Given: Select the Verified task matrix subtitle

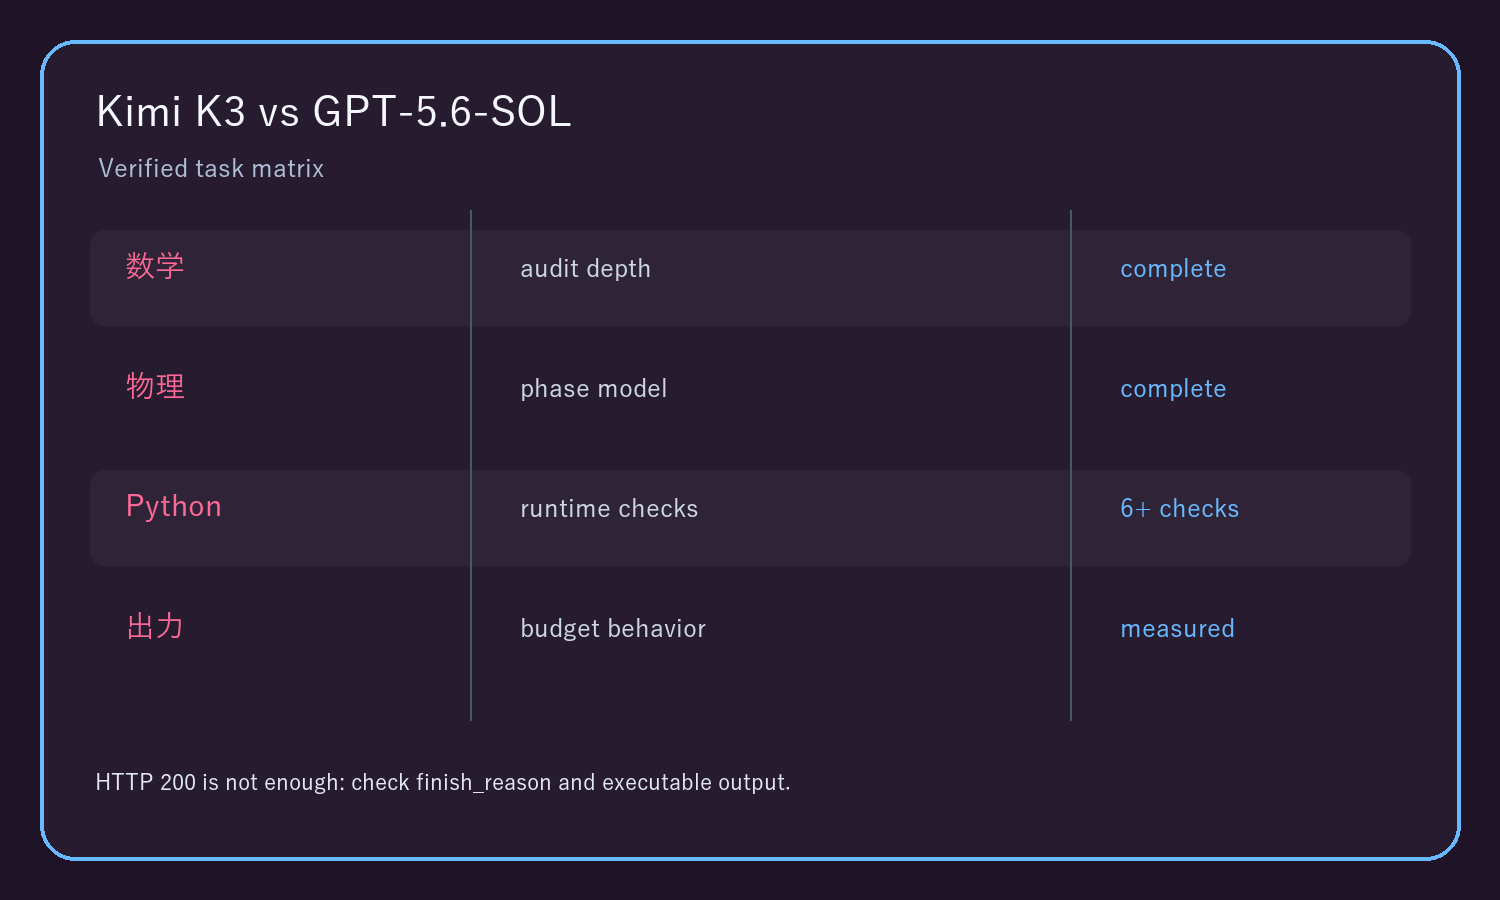Looking at the screenshot, I should pyautogui.click(x=211, y=168).
